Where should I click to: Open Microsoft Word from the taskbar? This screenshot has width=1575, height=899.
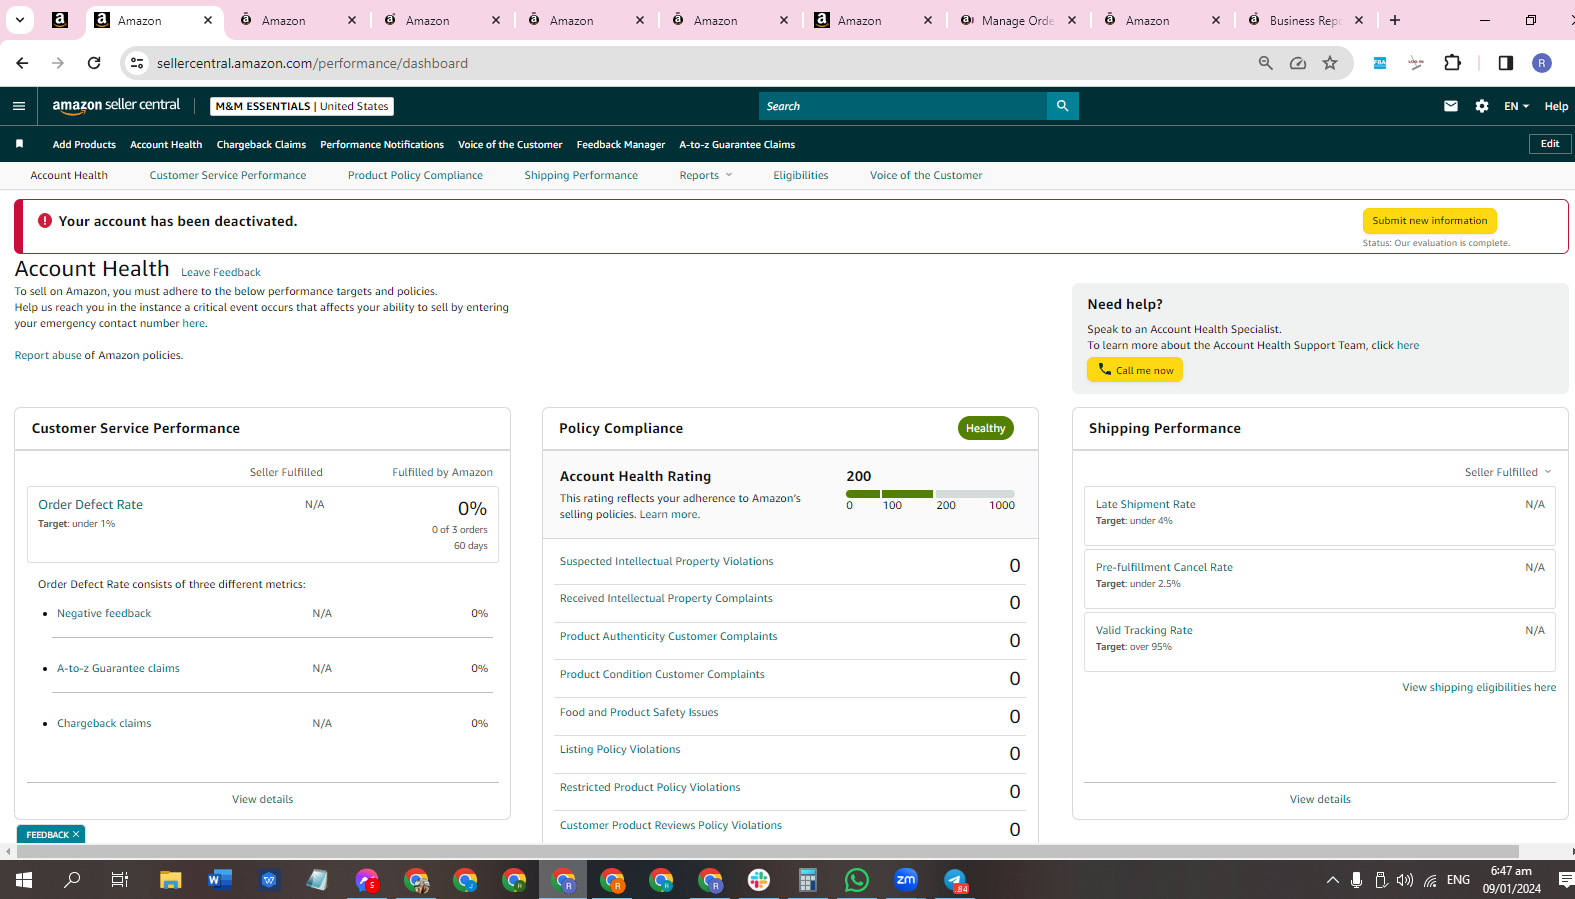point(219,880)
